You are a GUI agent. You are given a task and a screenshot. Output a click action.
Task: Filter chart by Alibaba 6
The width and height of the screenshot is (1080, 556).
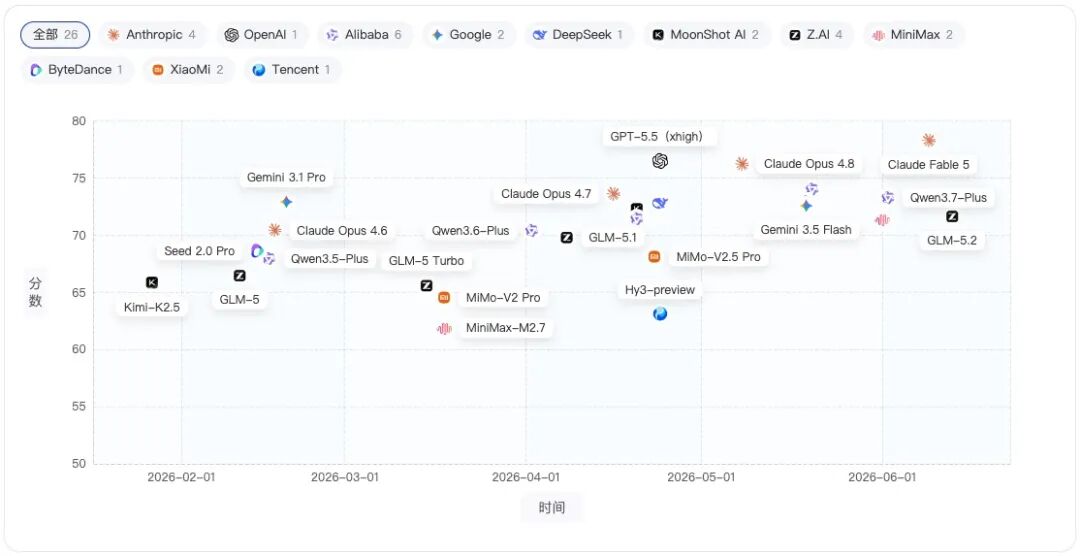click(x=364, y=34)
